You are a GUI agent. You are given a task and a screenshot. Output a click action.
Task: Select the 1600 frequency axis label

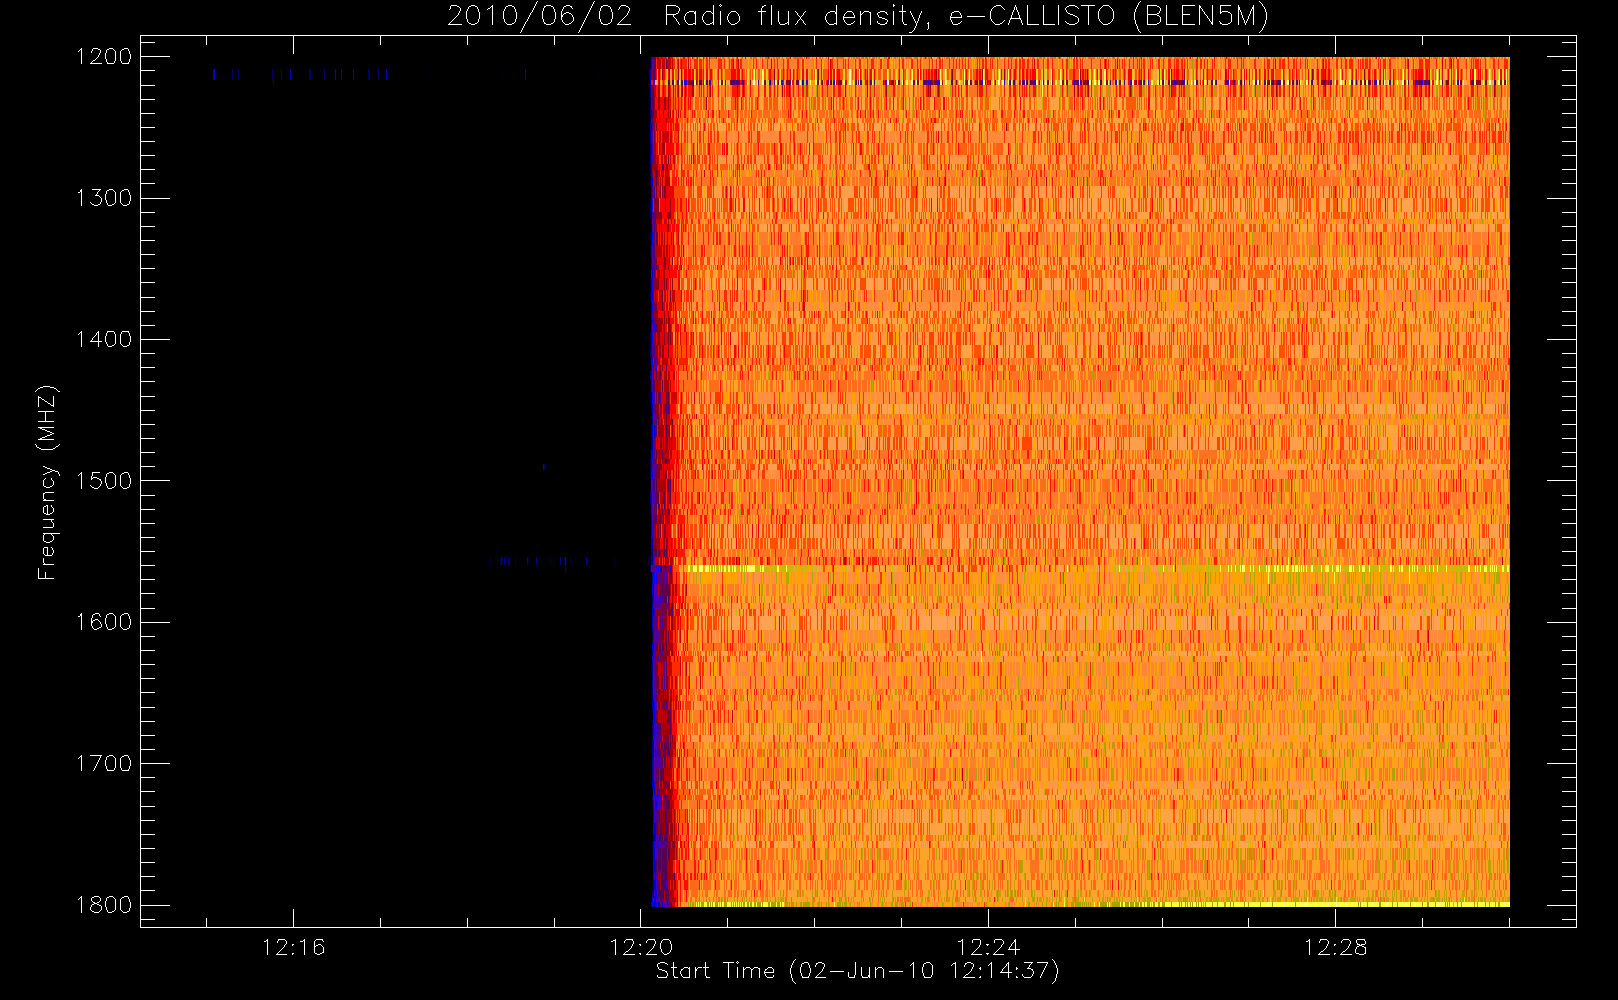pos(104,622)
